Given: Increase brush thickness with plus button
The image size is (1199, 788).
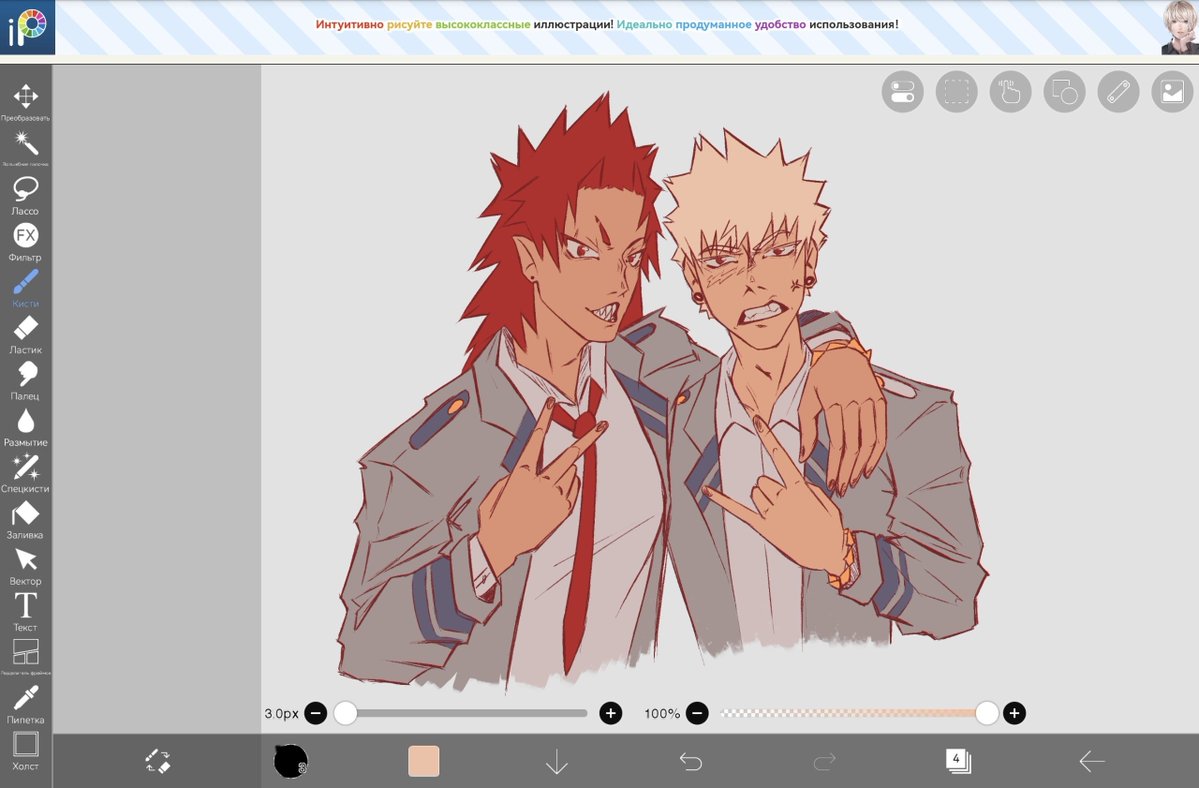Looking at the screenshot, I should click(x=610, y=713).
